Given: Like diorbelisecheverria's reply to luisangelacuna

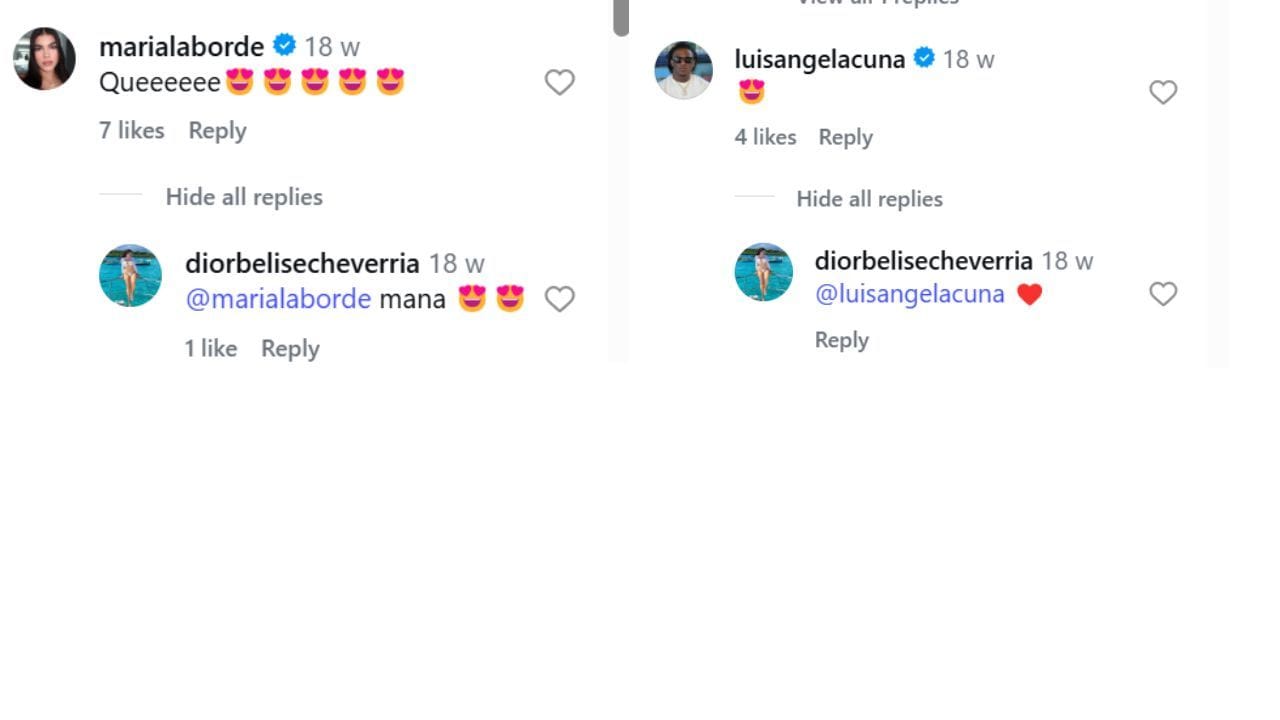Looking at the screenshot, I should (1162, 294).
